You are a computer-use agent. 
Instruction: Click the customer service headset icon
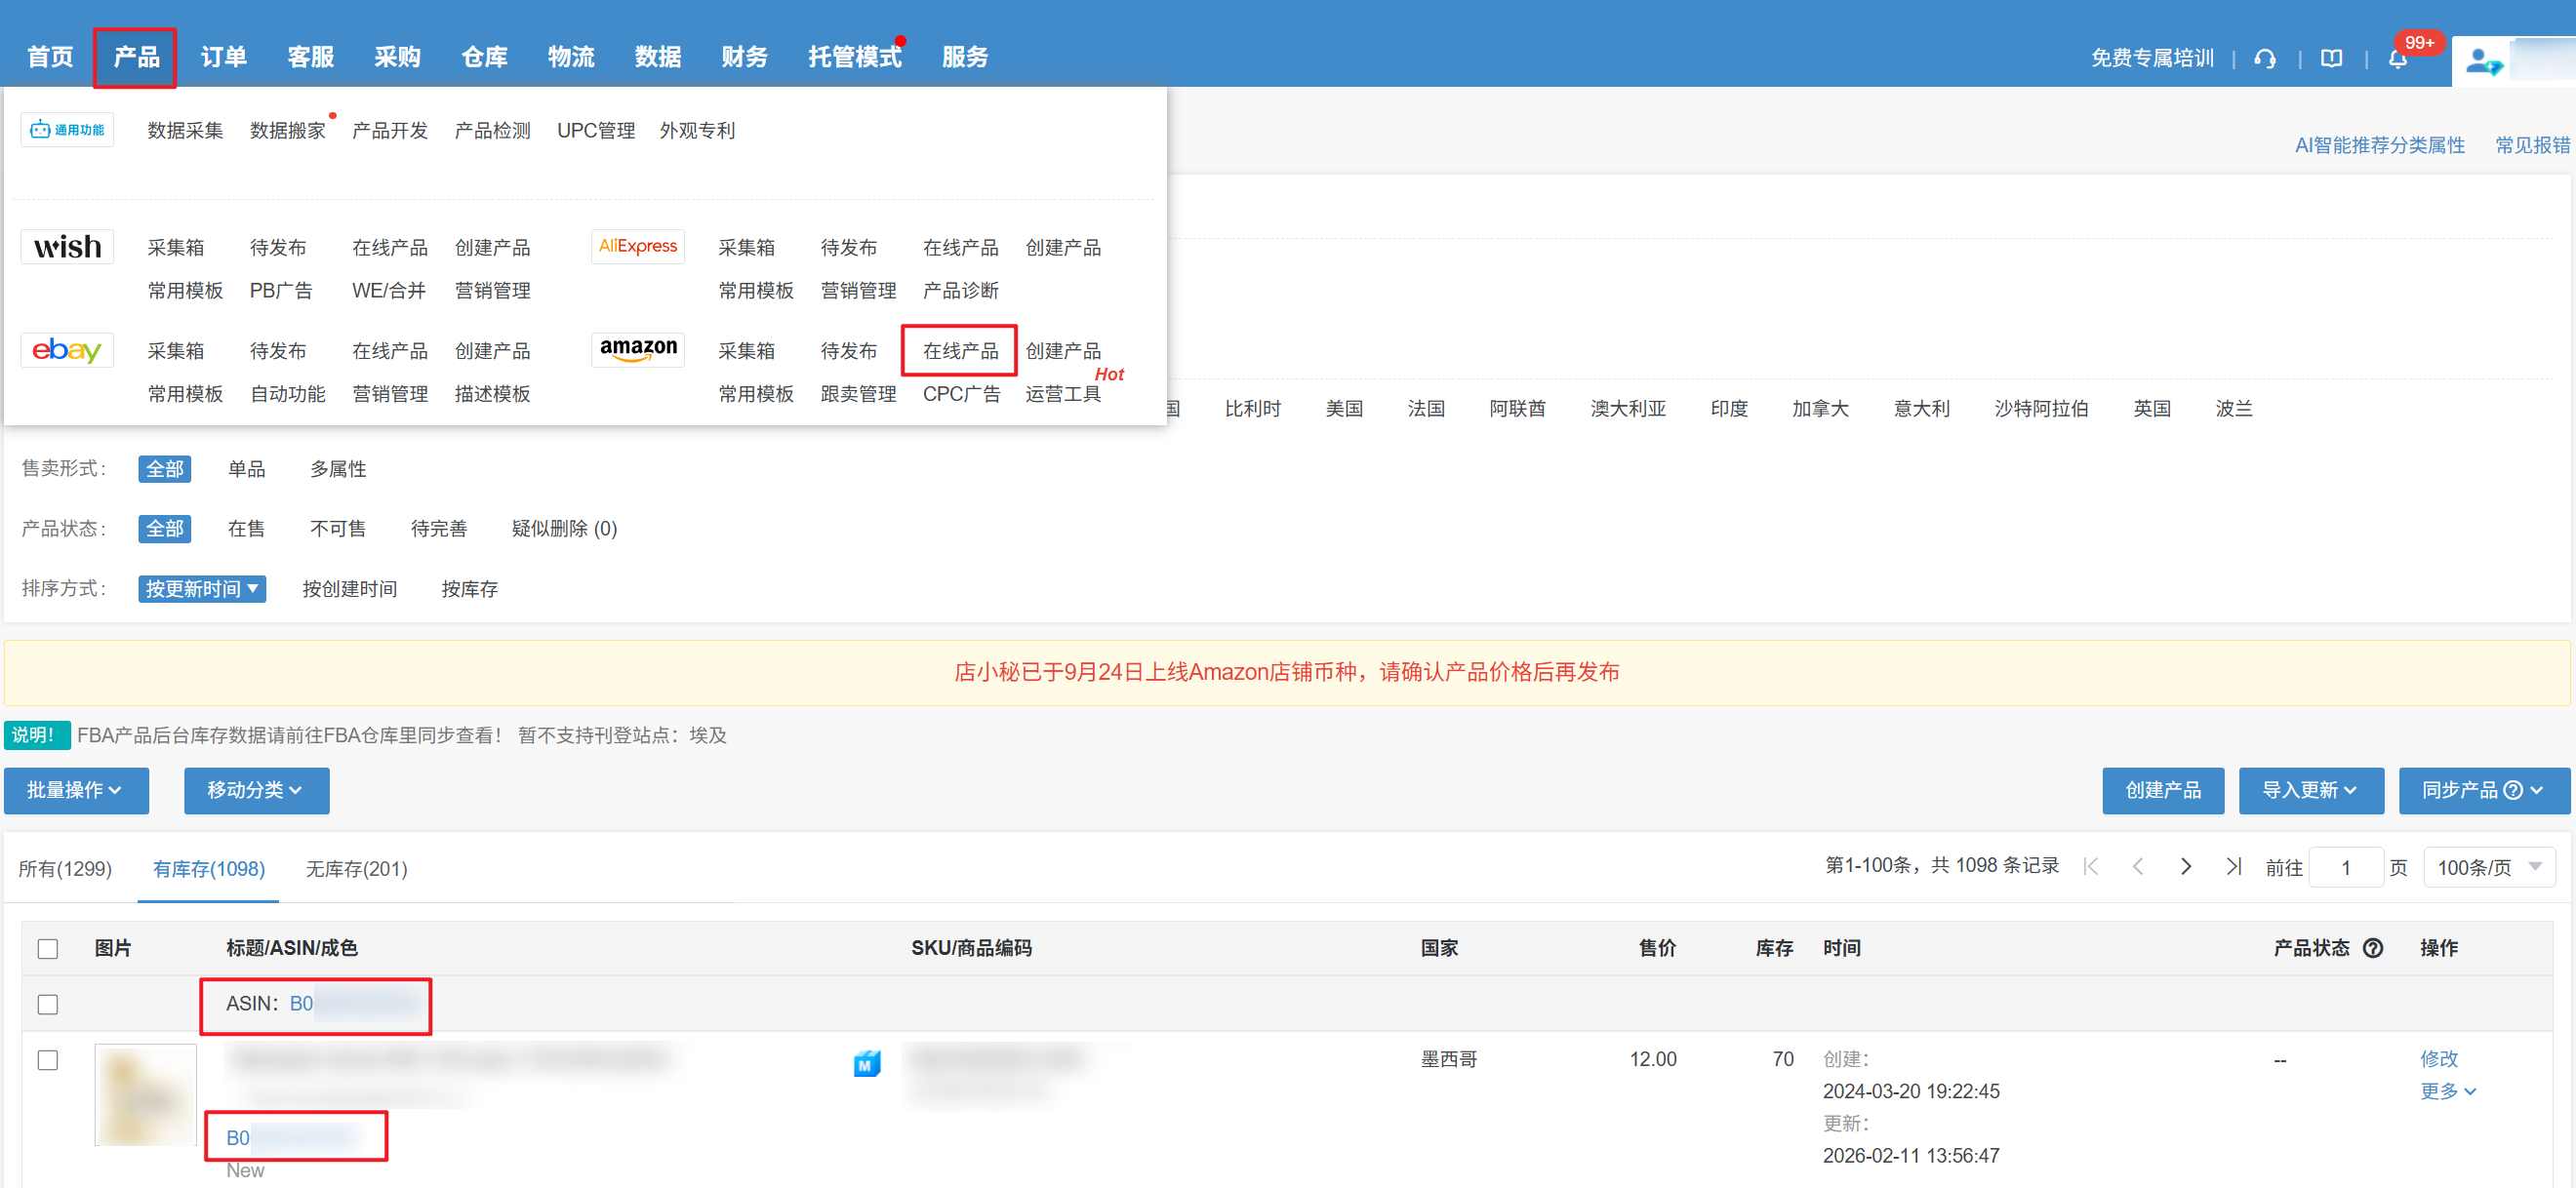point(2265,59)
